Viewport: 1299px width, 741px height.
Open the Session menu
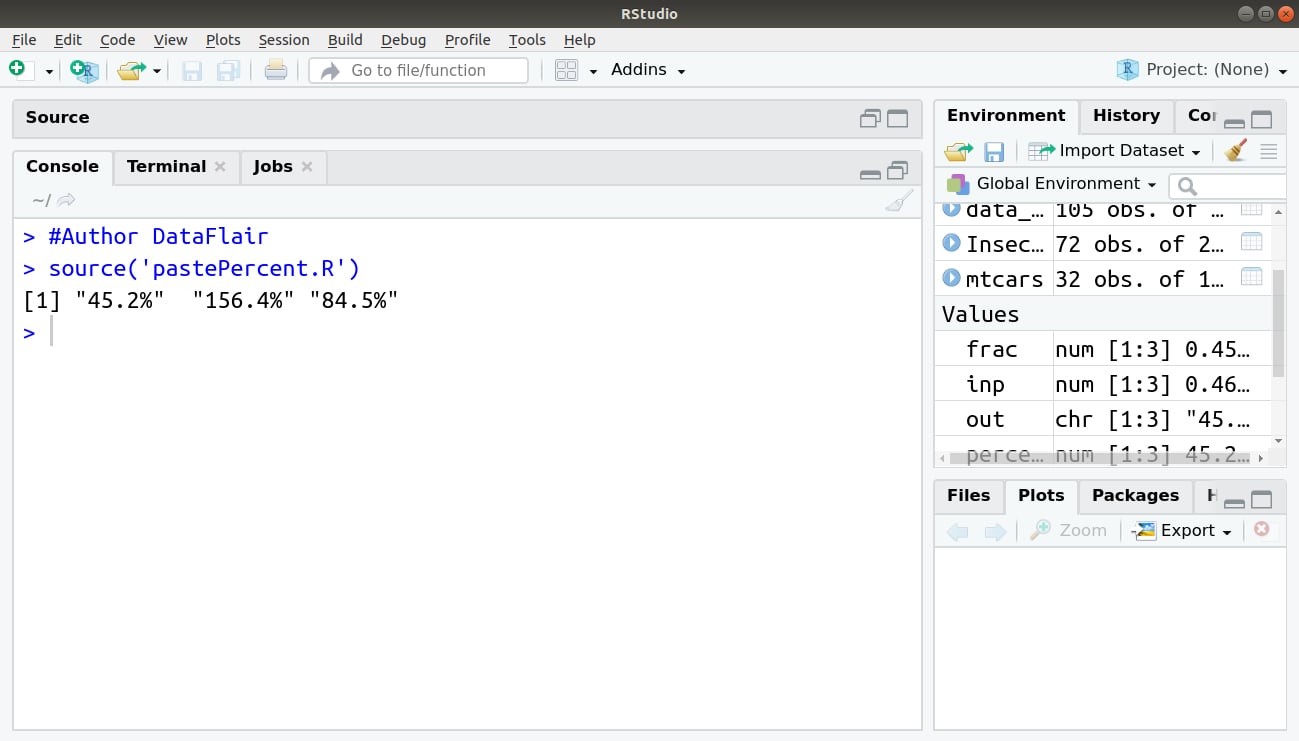[x=284, y=40]
